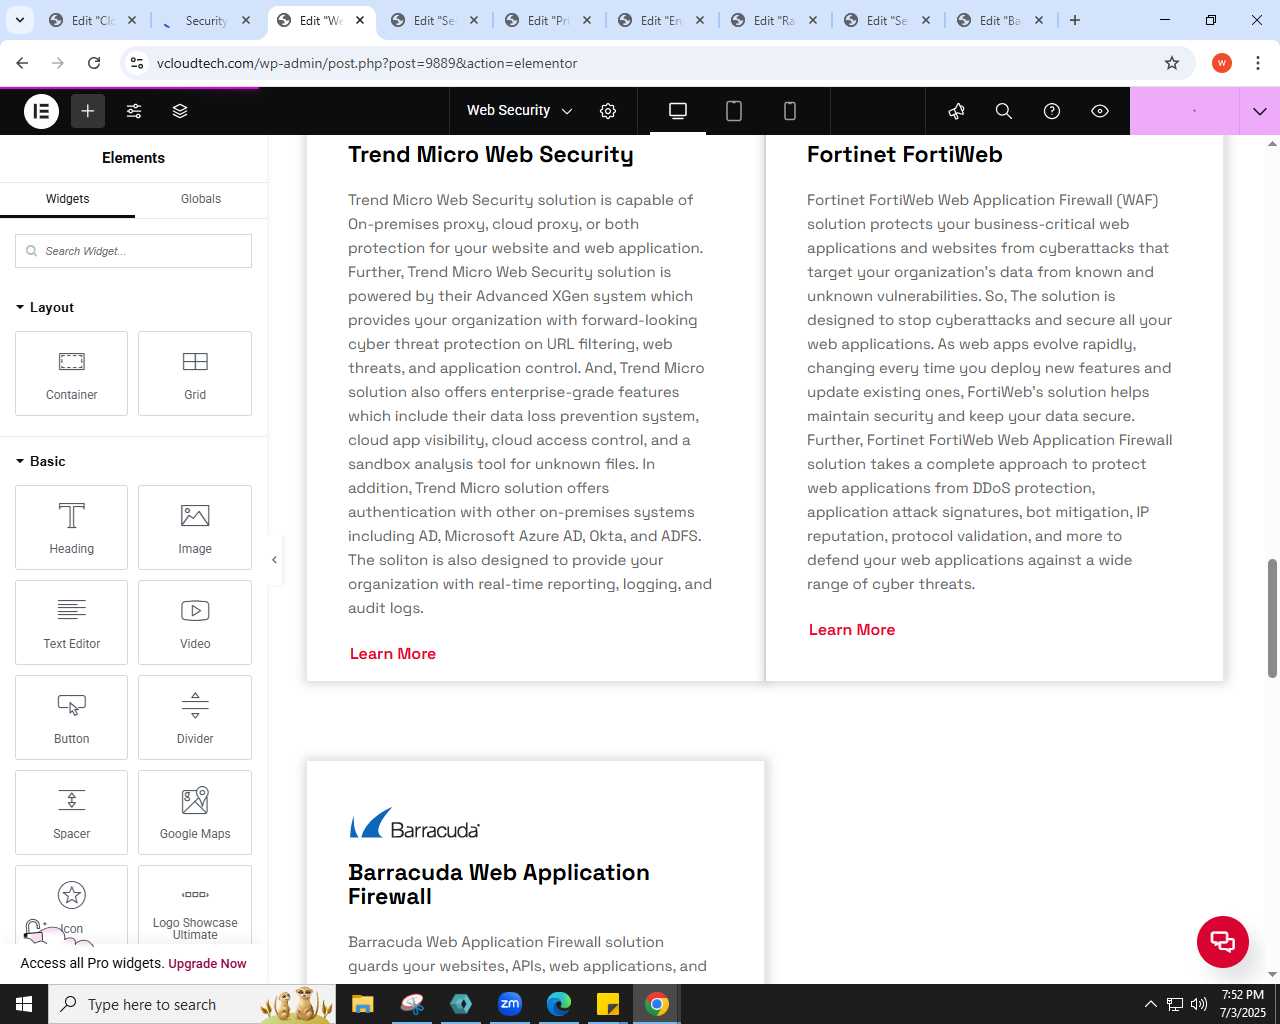Click Learn More under Trend Micro
Viewport: 1280px width, 1024px height.
pyautogui.click(x=393, y=654)
